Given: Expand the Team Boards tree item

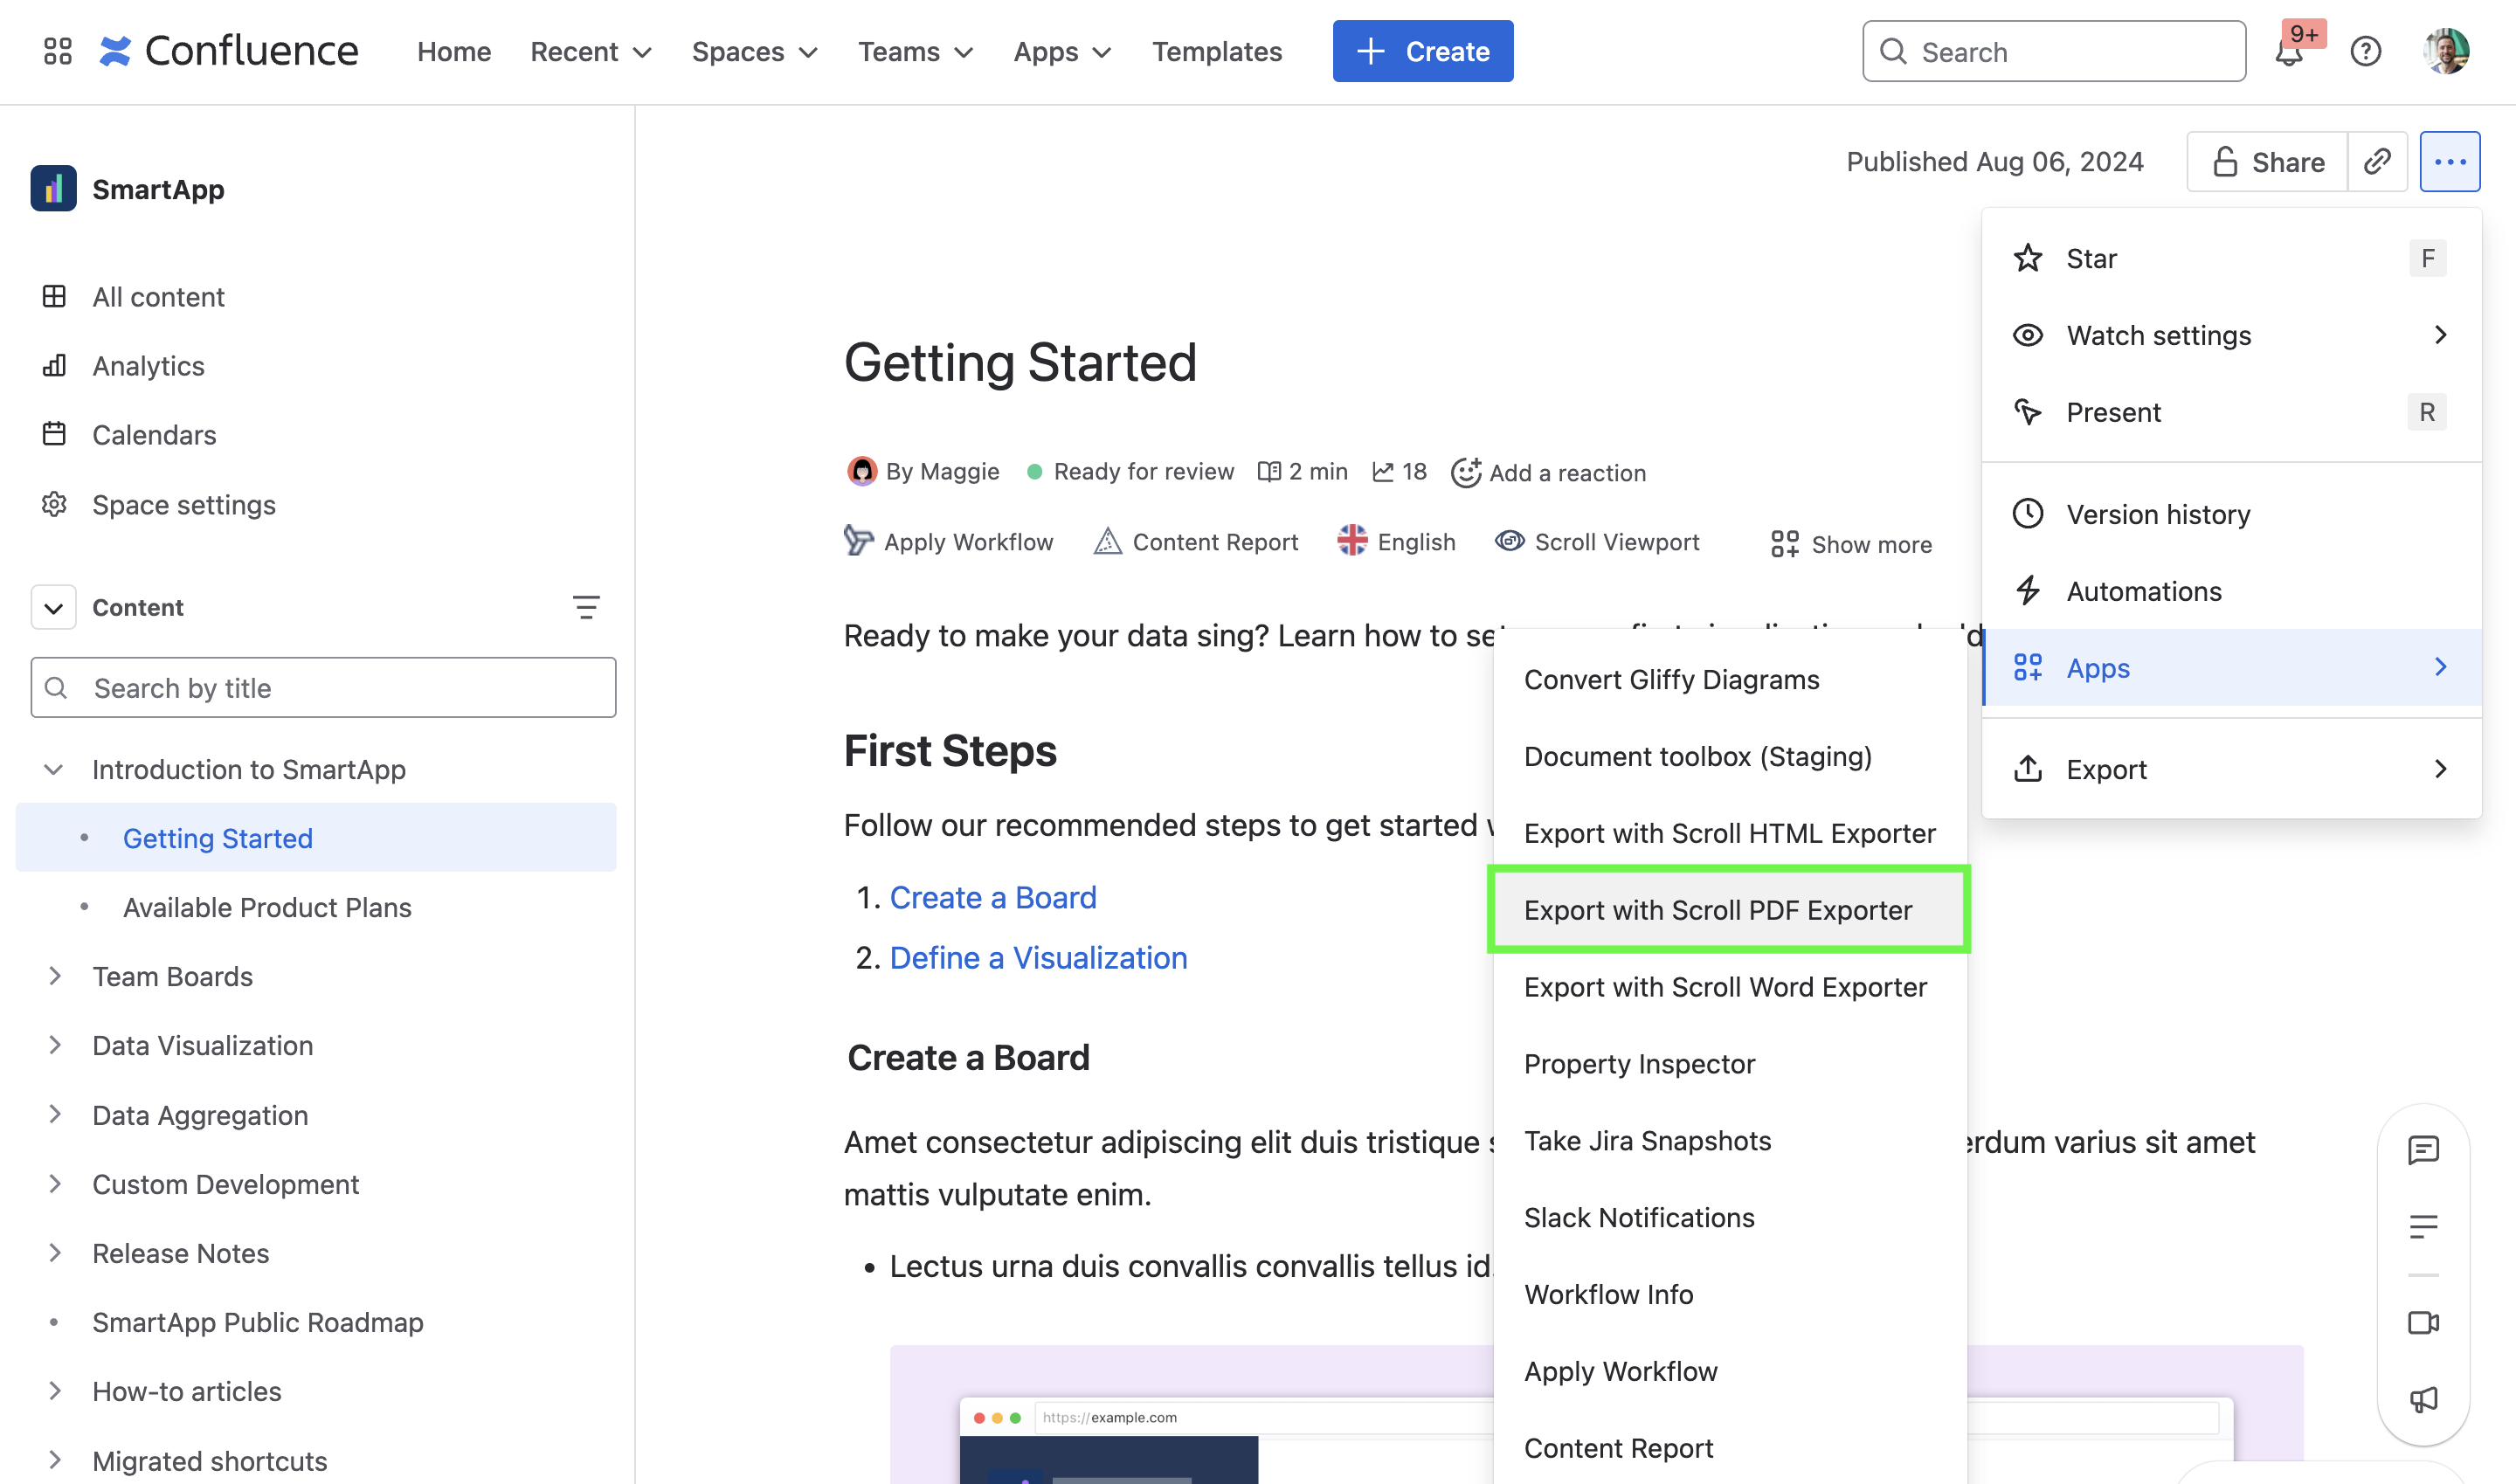Looking at the screenshot, I should point(54,976).
